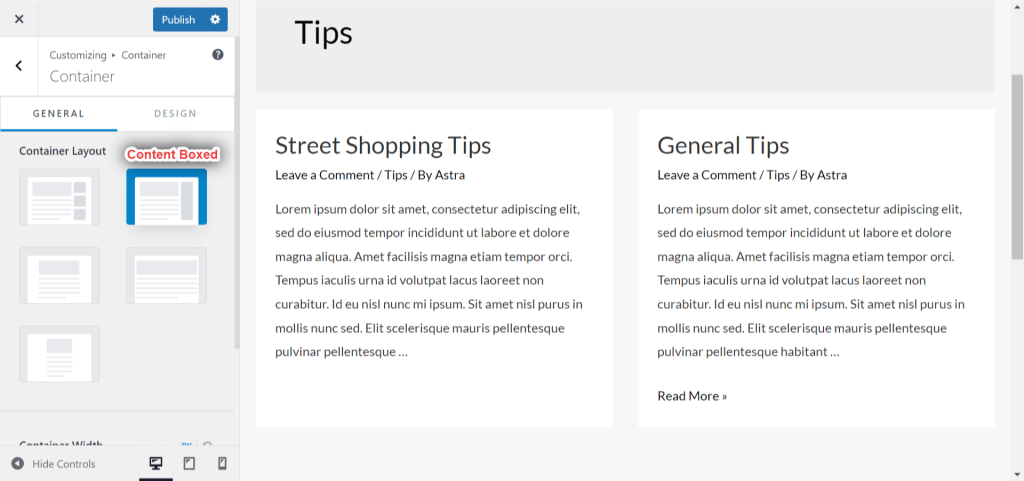Open the Street Shopping Tips post title
This screenshot has width=1024, height=481.
point(383,145)
